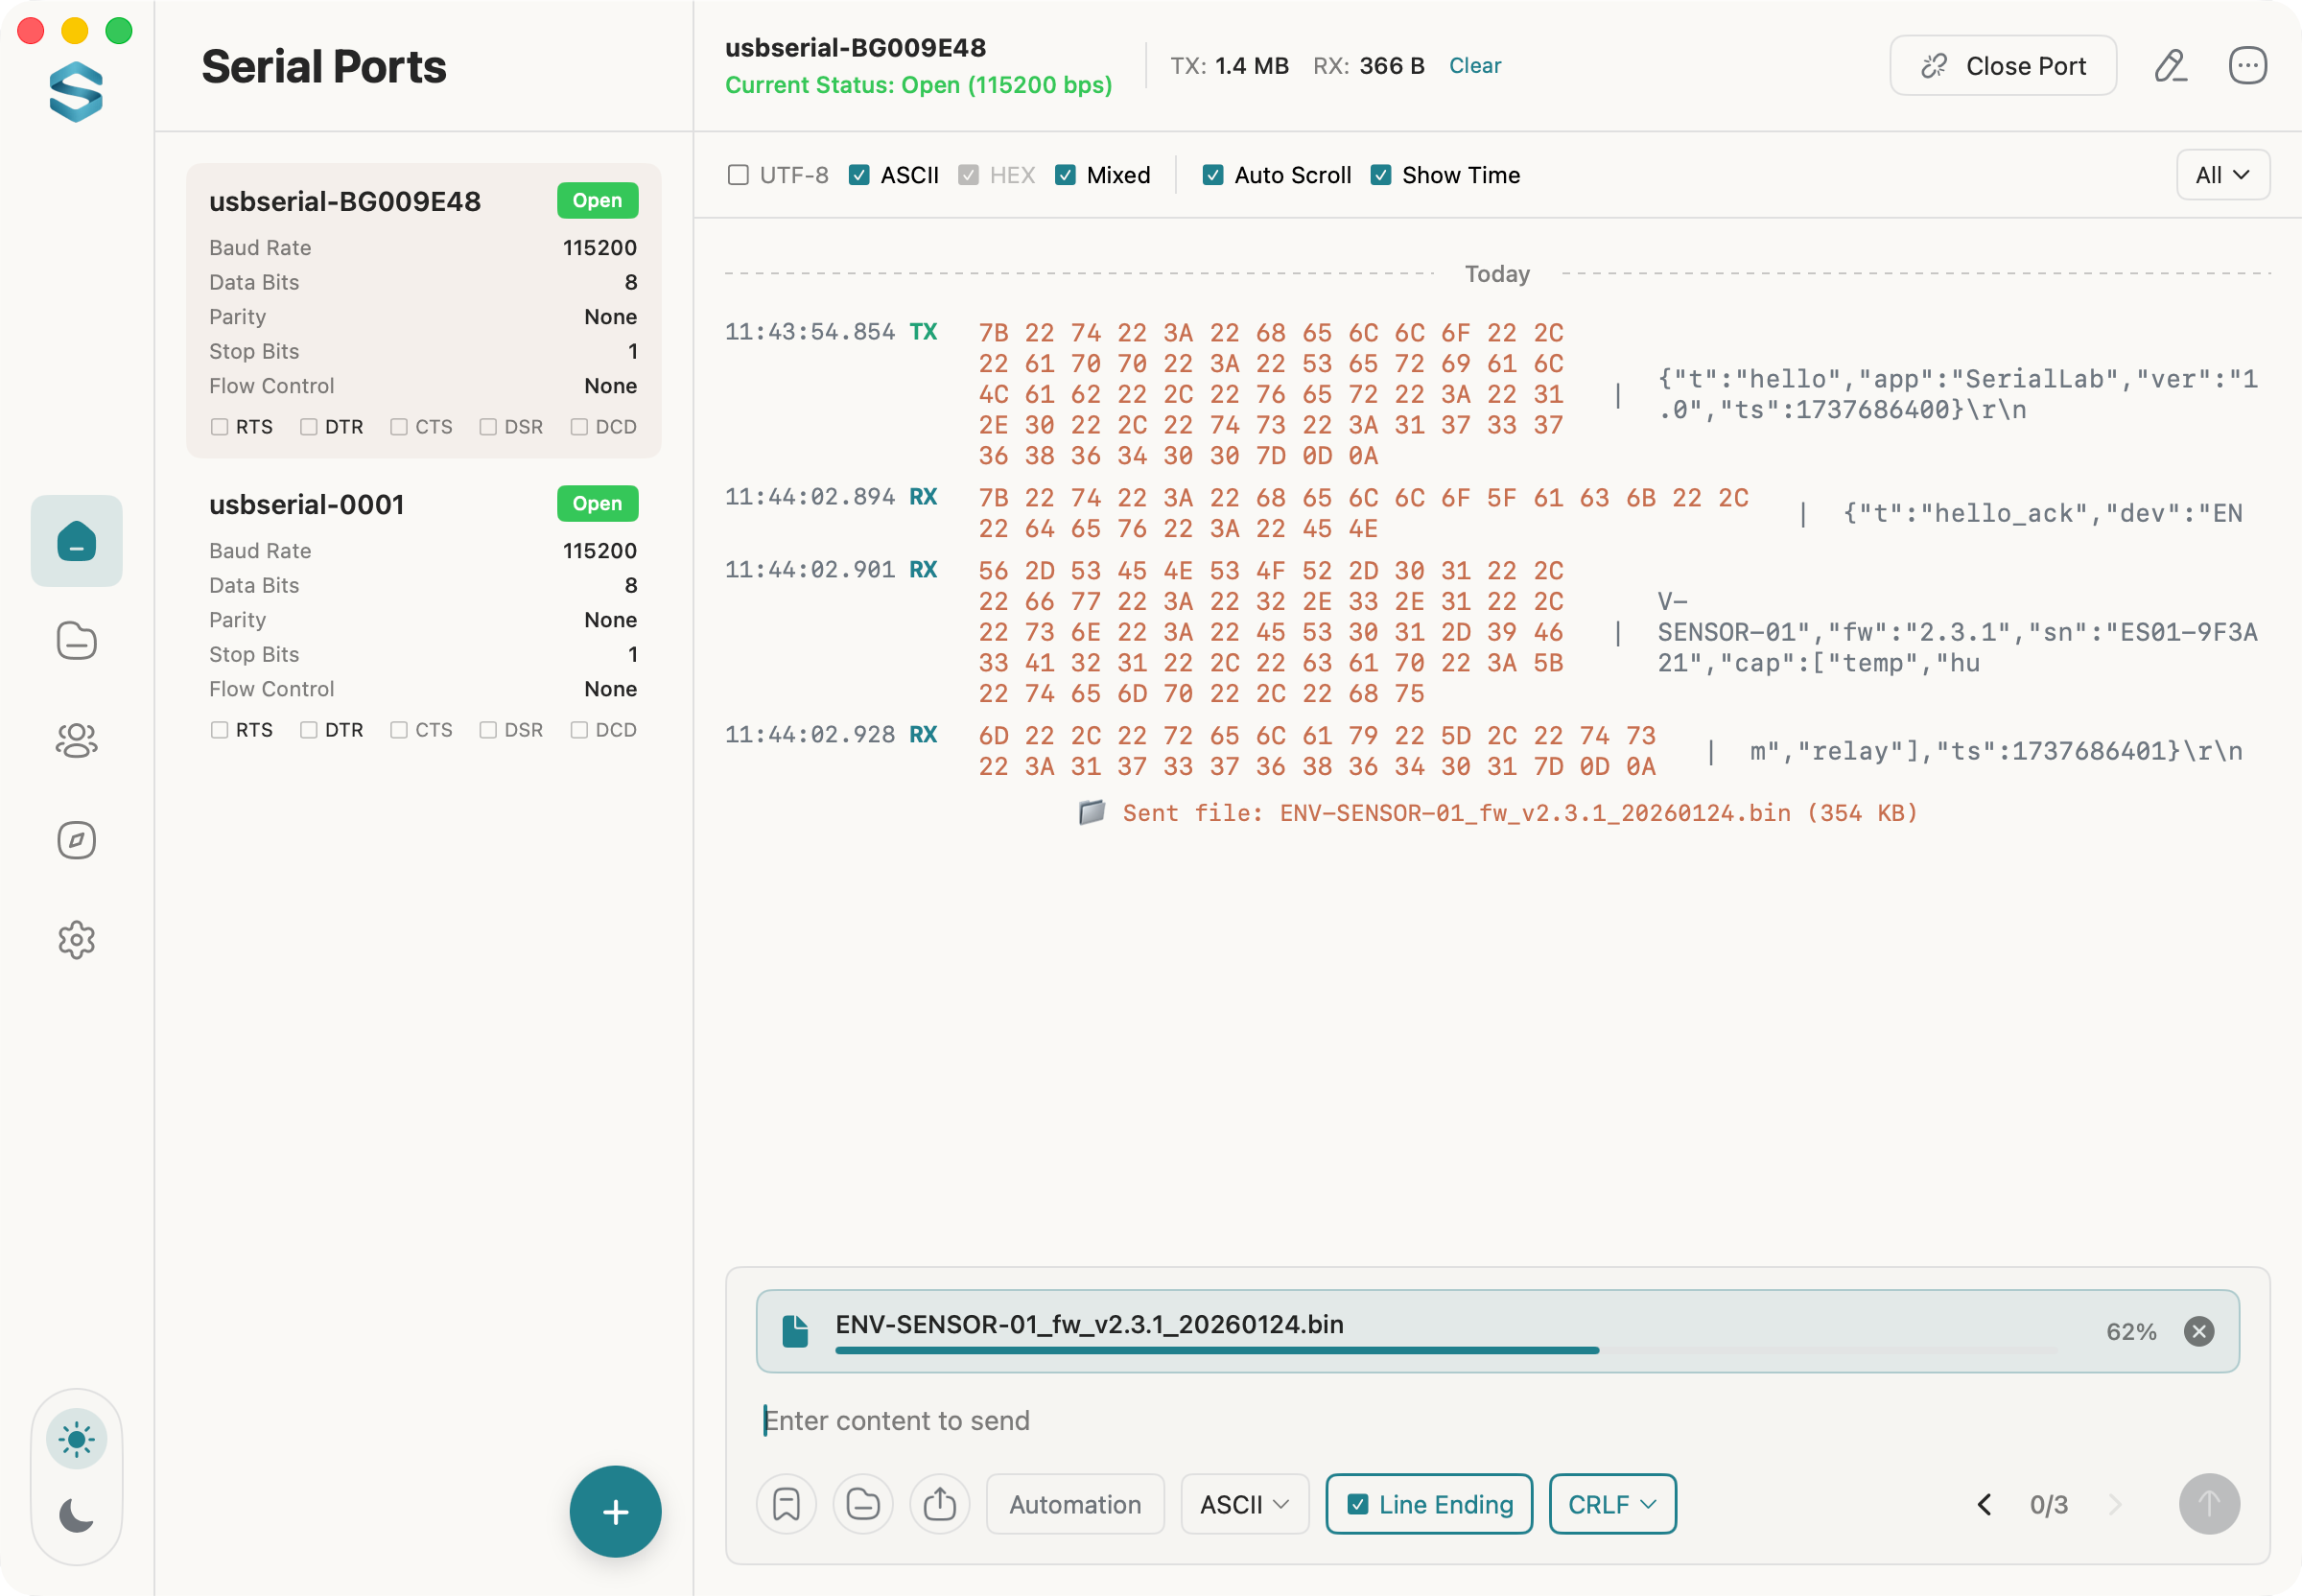The image size is (2302, 1596).
Task: Click the share/export icon below input
Action: (939, 1503)
